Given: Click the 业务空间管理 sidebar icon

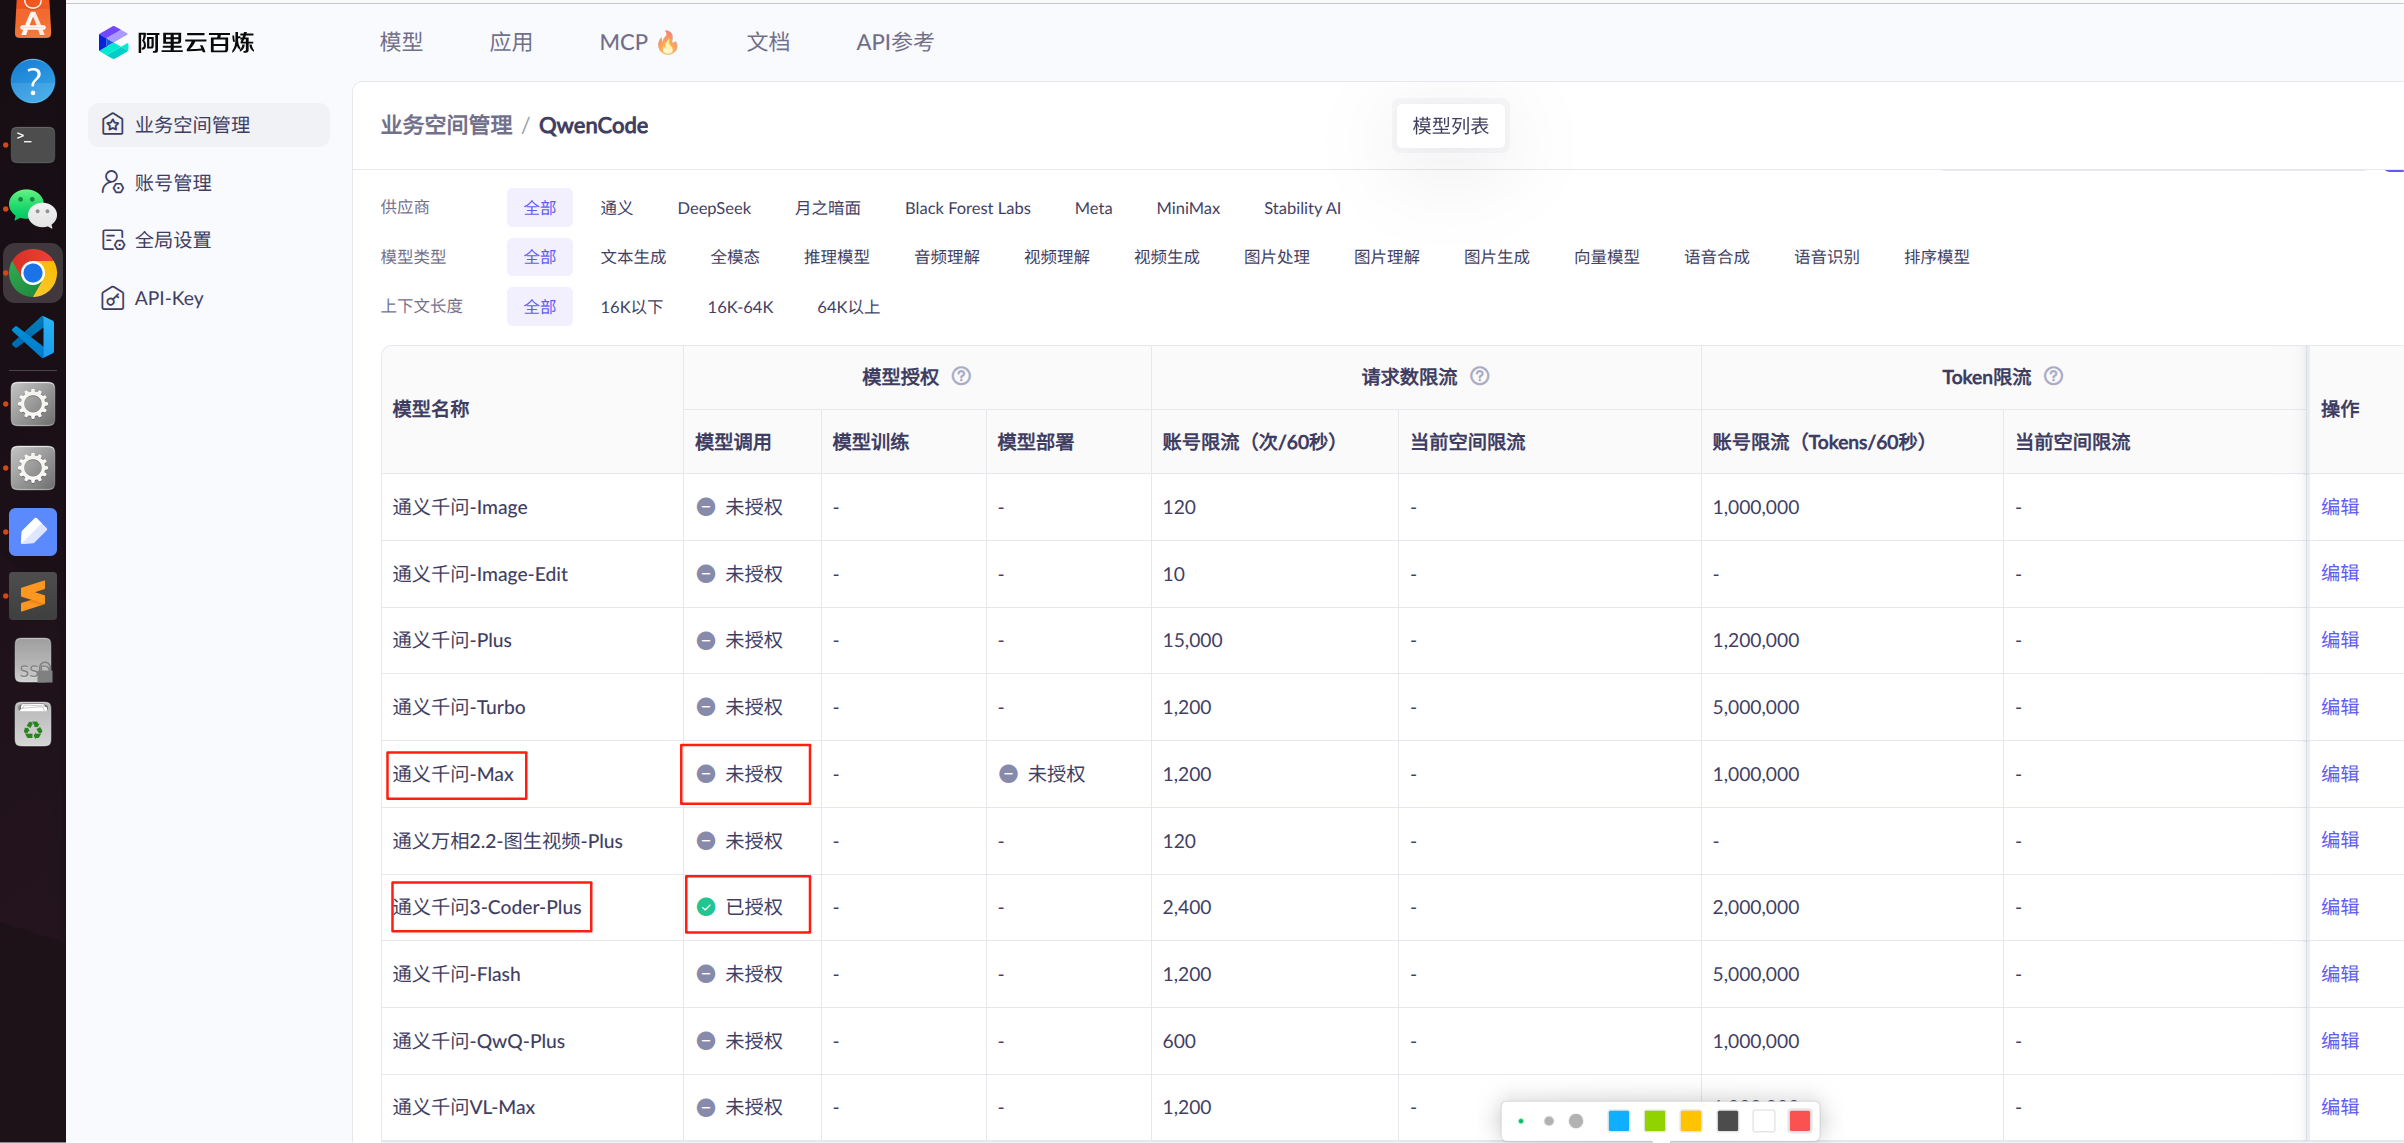Looking at the screenshot, I should pyautogui.click(x=113, y=124).
